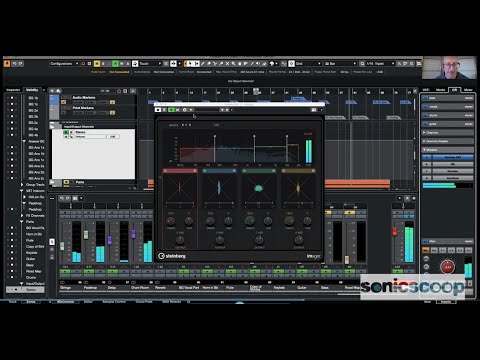480x360 pixels.
Task: Toggle visibility dot for Guitar track
Action: coord(12,259)
